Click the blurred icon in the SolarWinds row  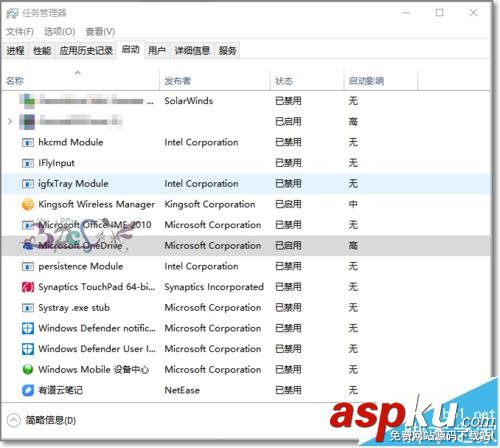tap(27, 101)
